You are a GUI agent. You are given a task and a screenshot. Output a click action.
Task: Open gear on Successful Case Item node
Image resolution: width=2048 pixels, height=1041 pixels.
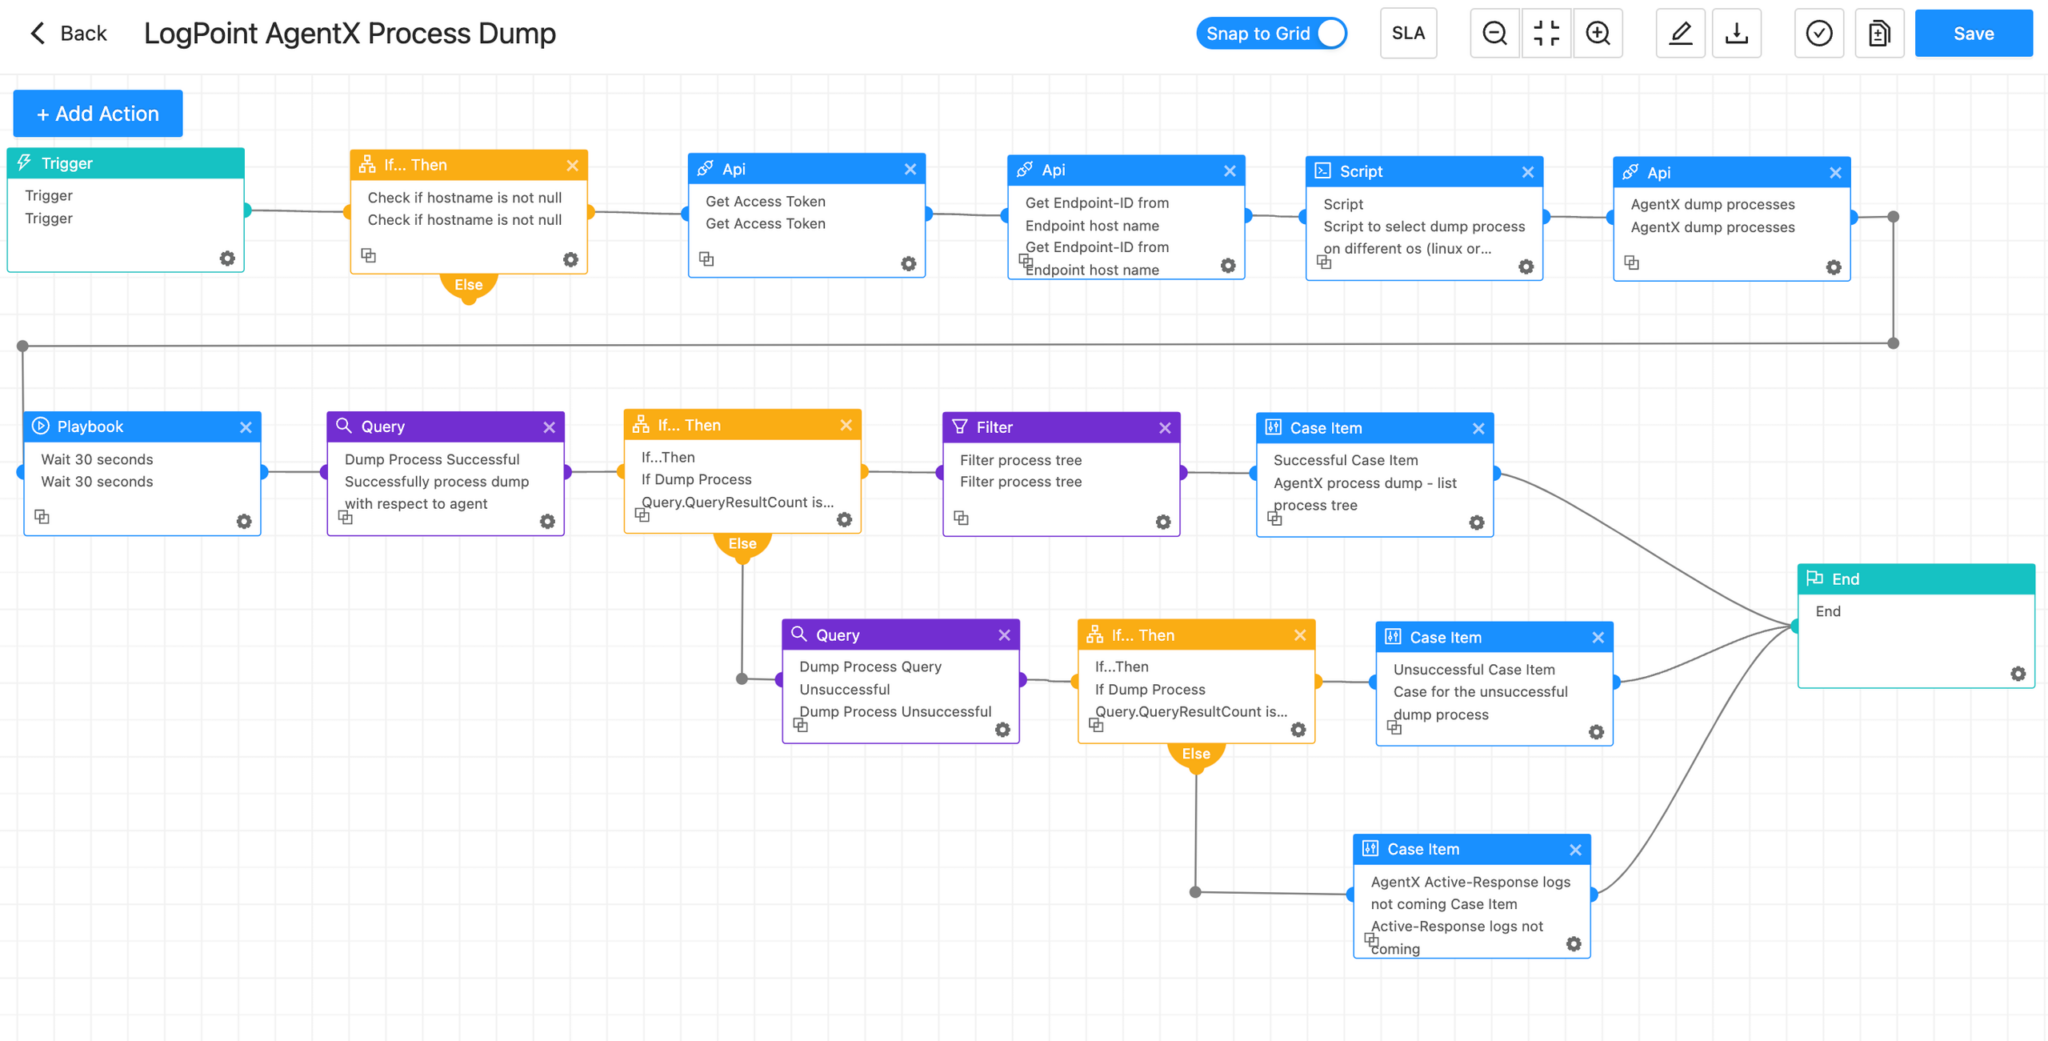[x=1476, y=523]
